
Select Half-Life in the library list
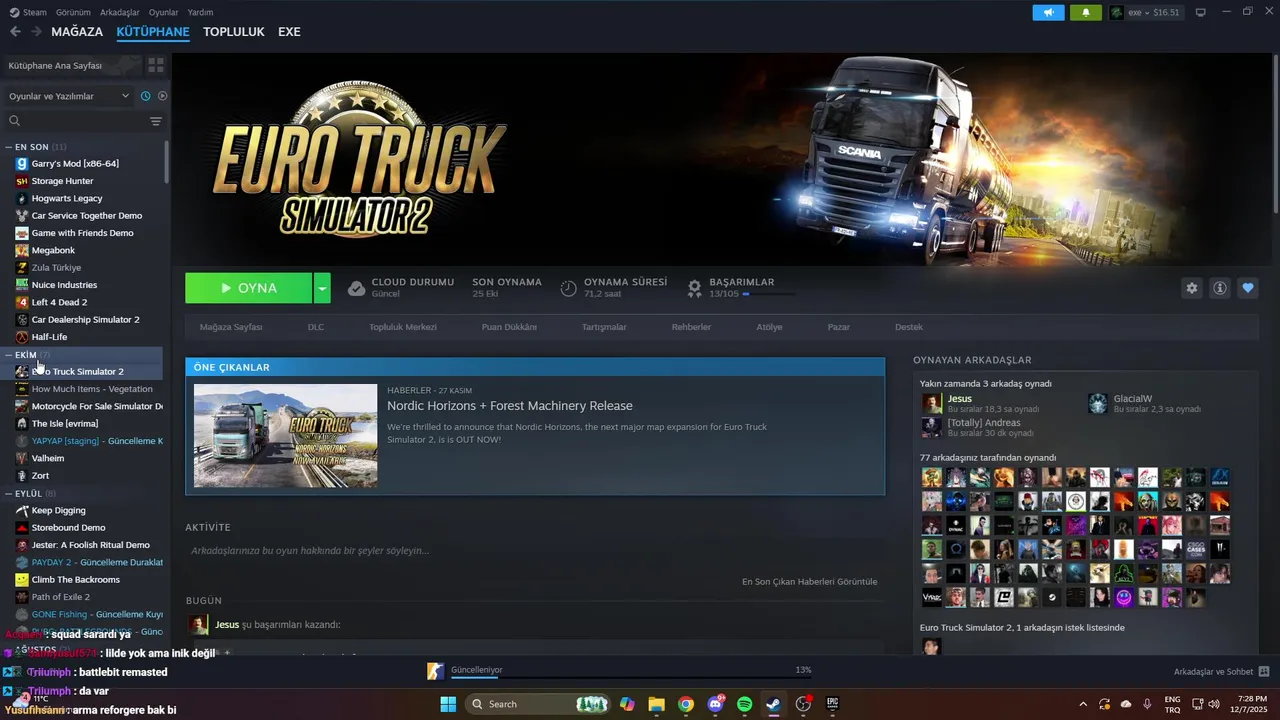(x=49, y=337)
